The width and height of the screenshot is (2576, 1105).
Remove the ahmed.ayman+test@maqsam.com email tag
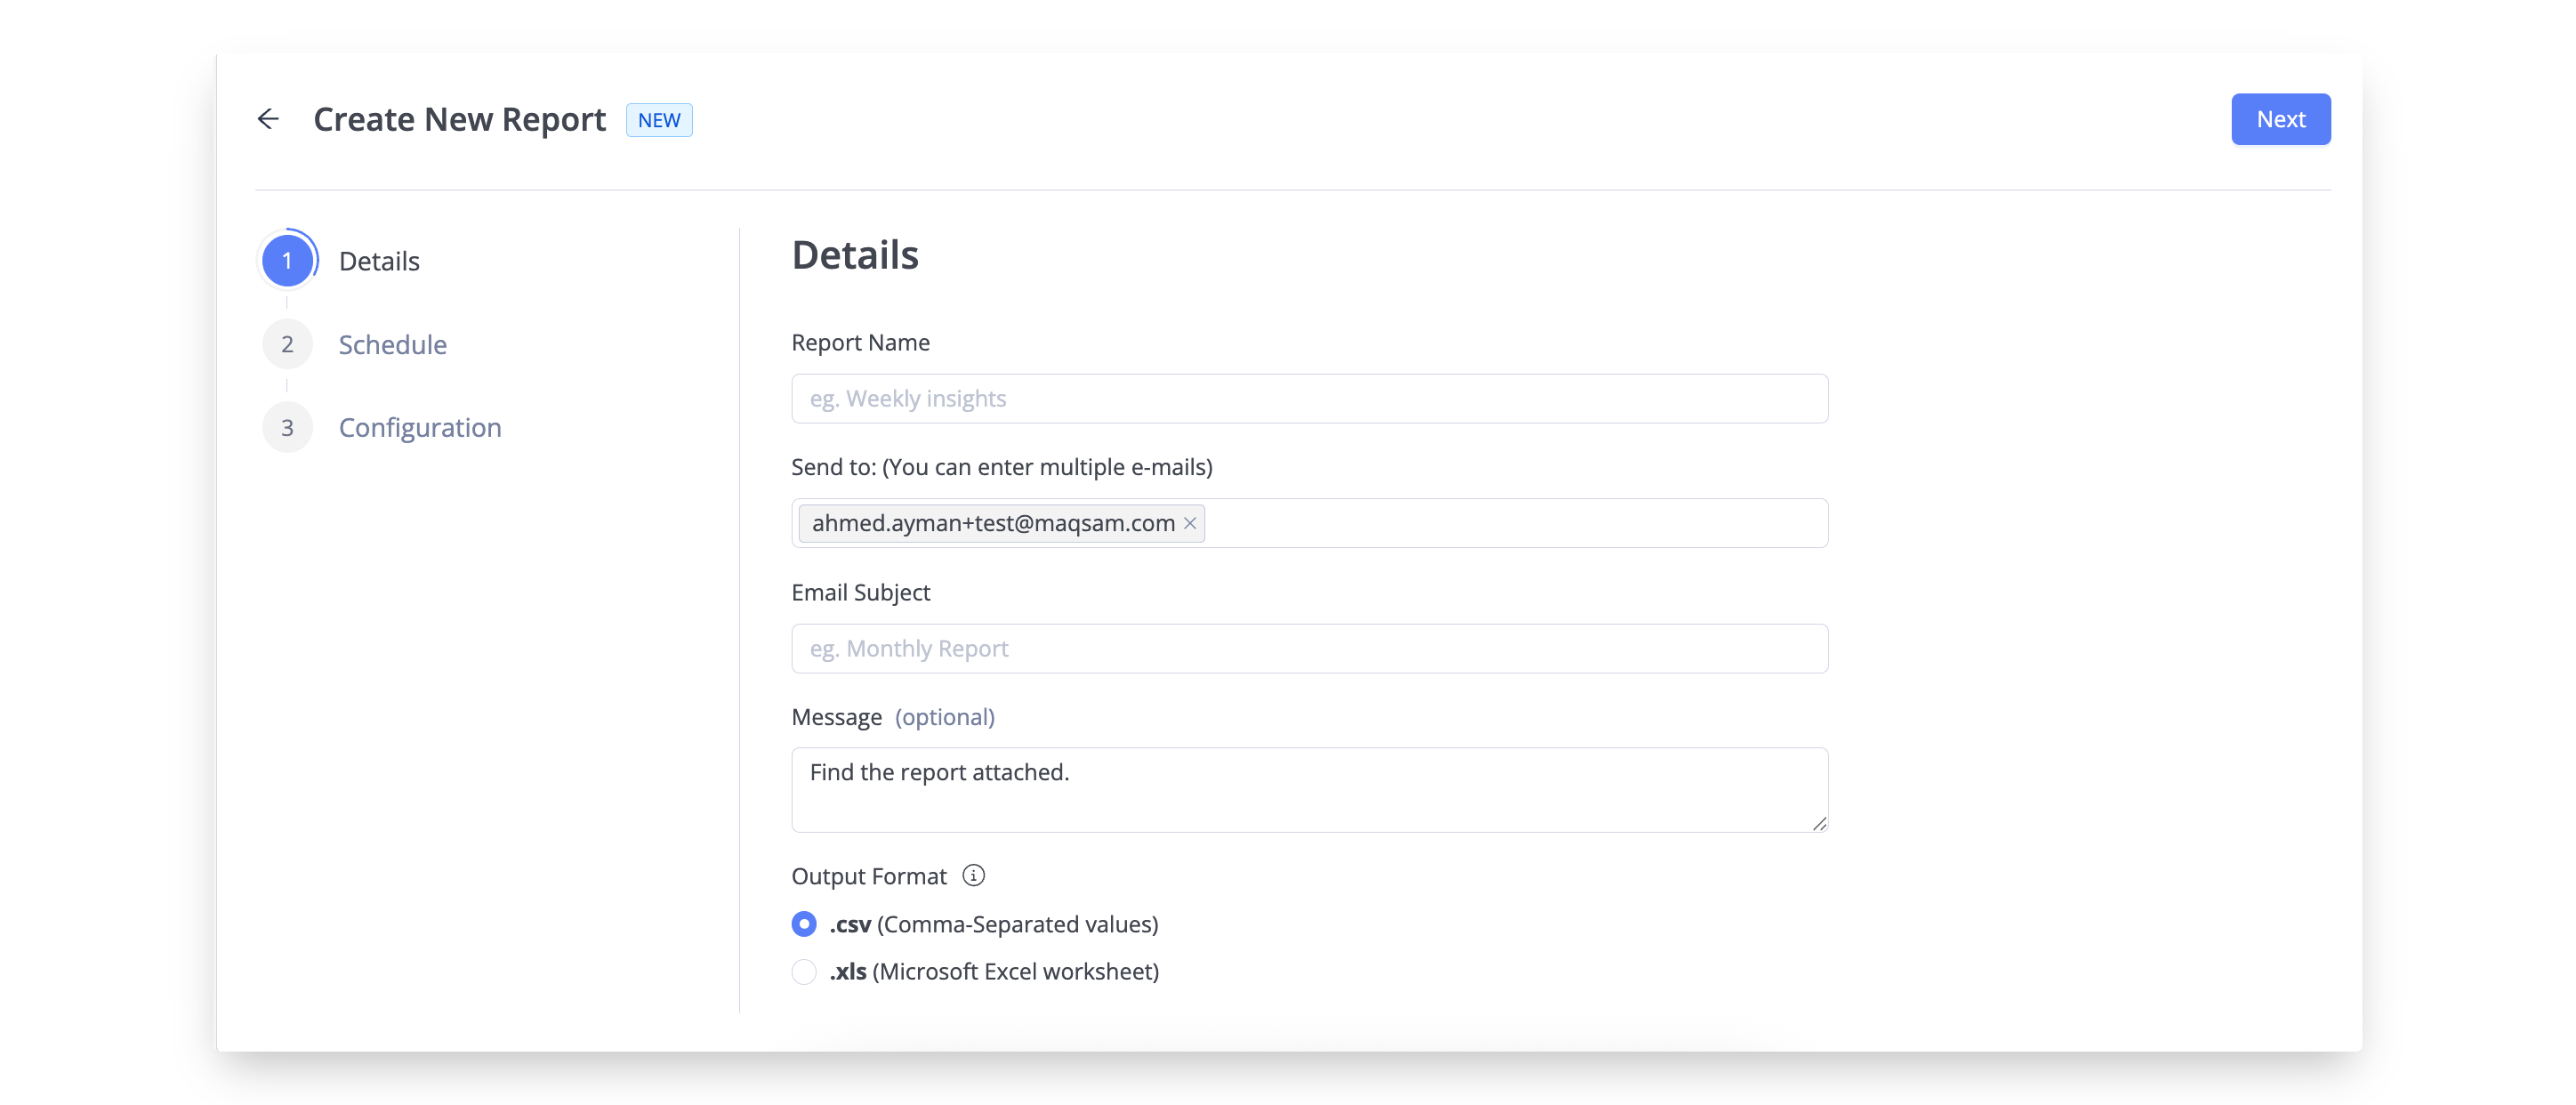(1190, 523)
